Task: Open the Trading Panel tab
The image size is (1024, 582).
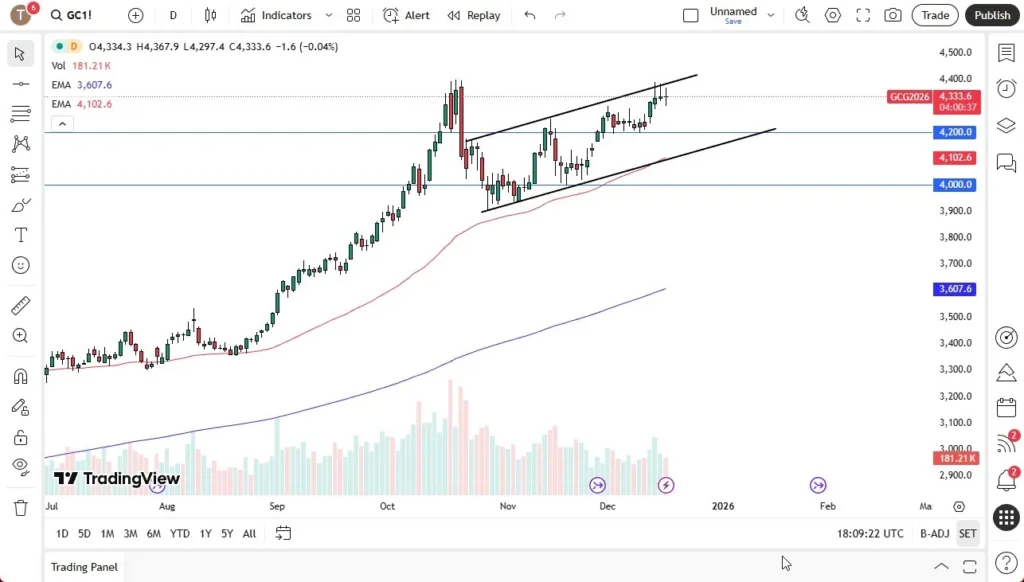Action: (83, 566)
